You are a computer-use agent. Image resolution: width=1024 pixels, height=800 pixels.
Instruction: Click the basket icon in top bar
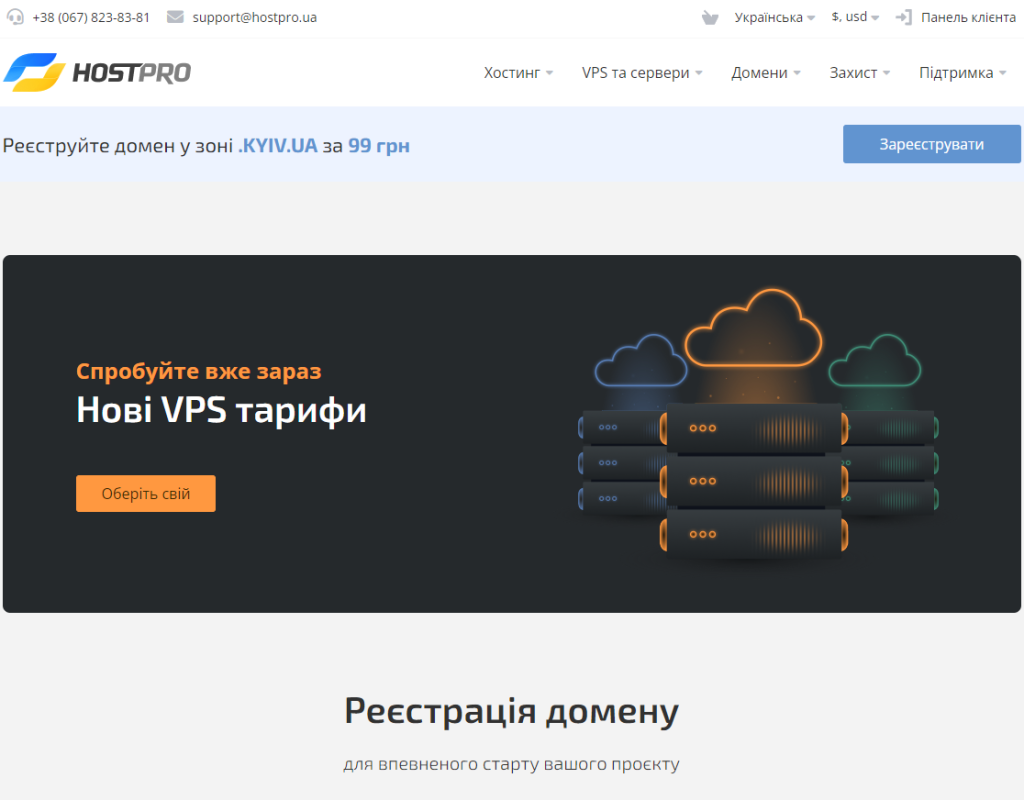coord(710,17)
